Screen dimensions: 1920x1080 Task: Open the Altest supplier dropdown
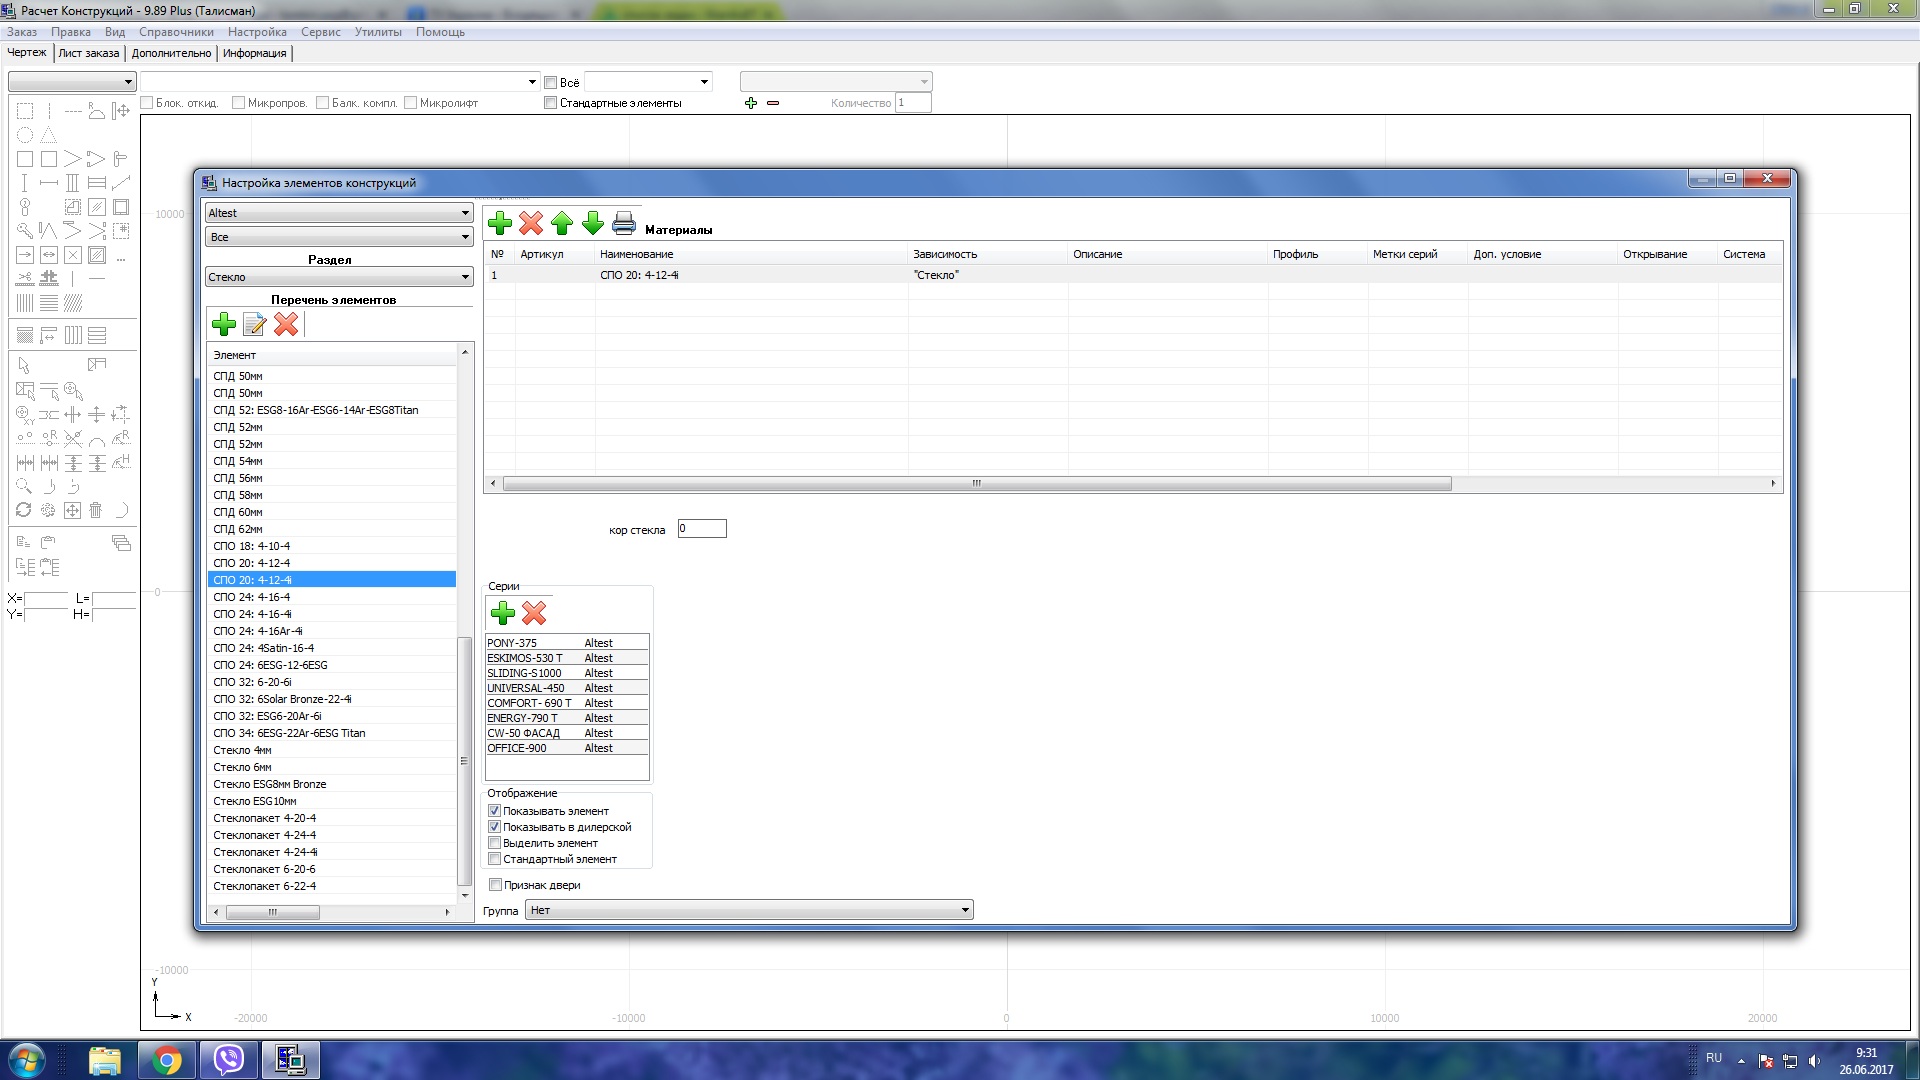coord(339,213)
